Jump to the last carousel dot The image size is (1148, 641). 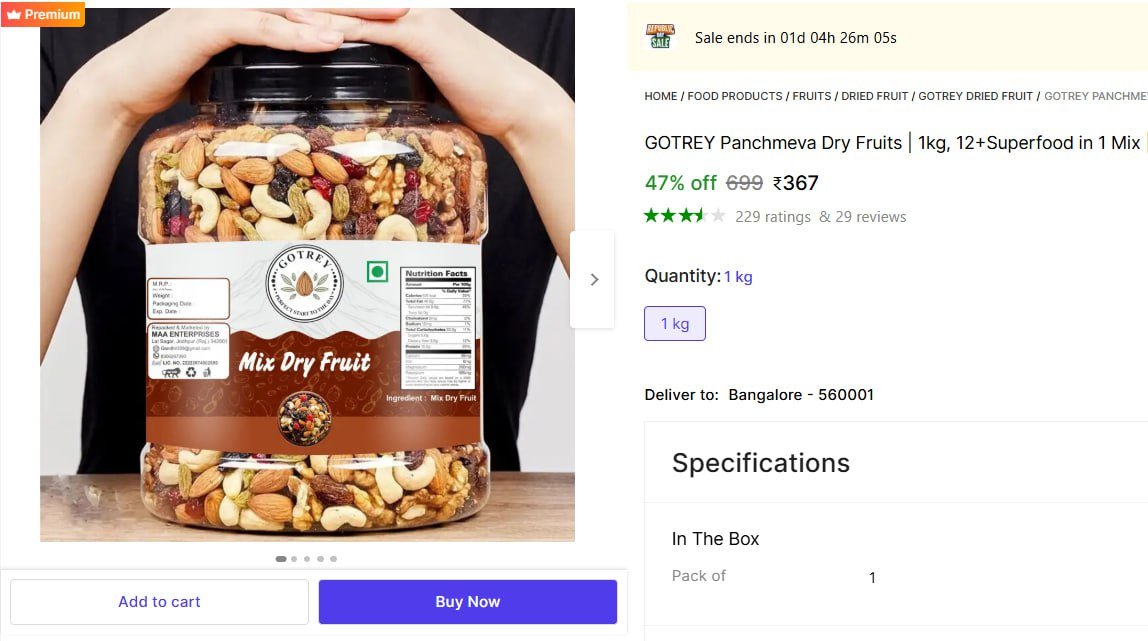[x=333, y=559]
